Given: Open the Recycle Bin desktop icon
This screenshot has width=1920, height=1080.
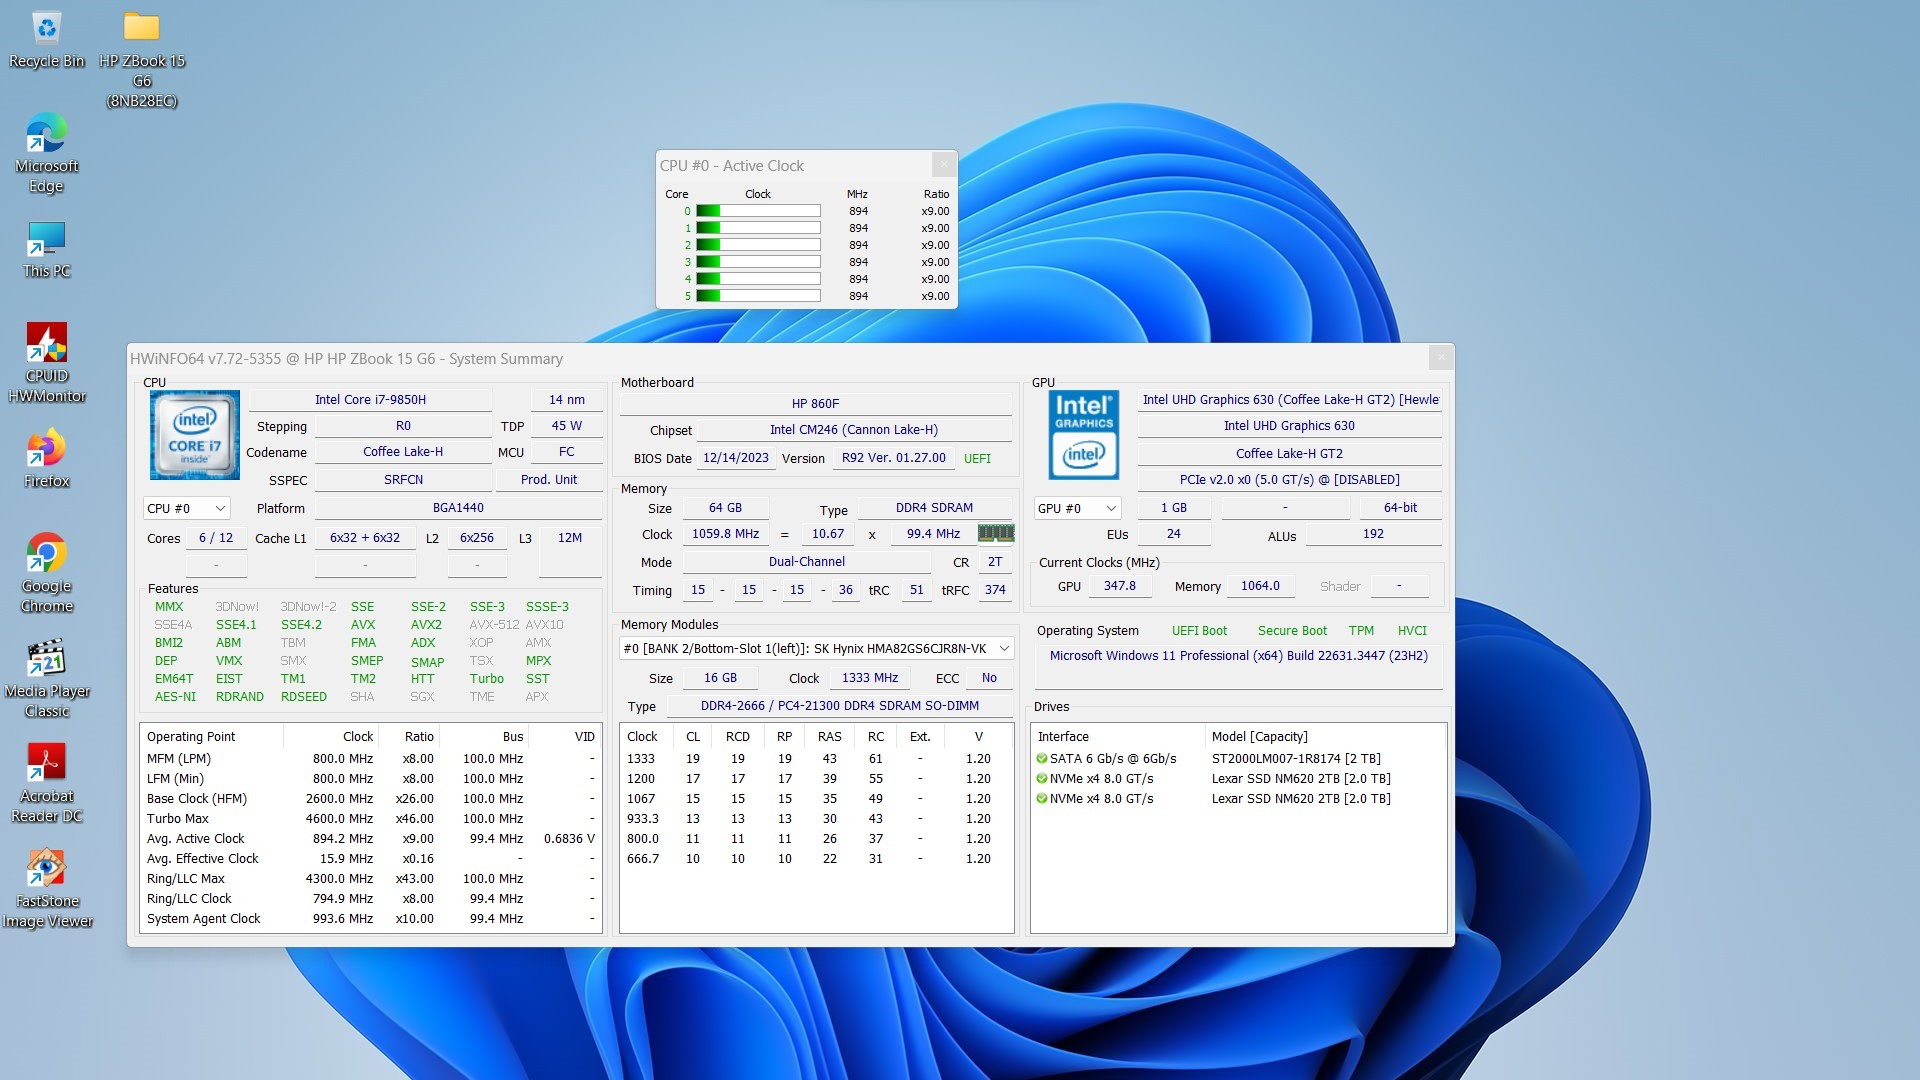Looking at the screenshot, I should [46, 40].
